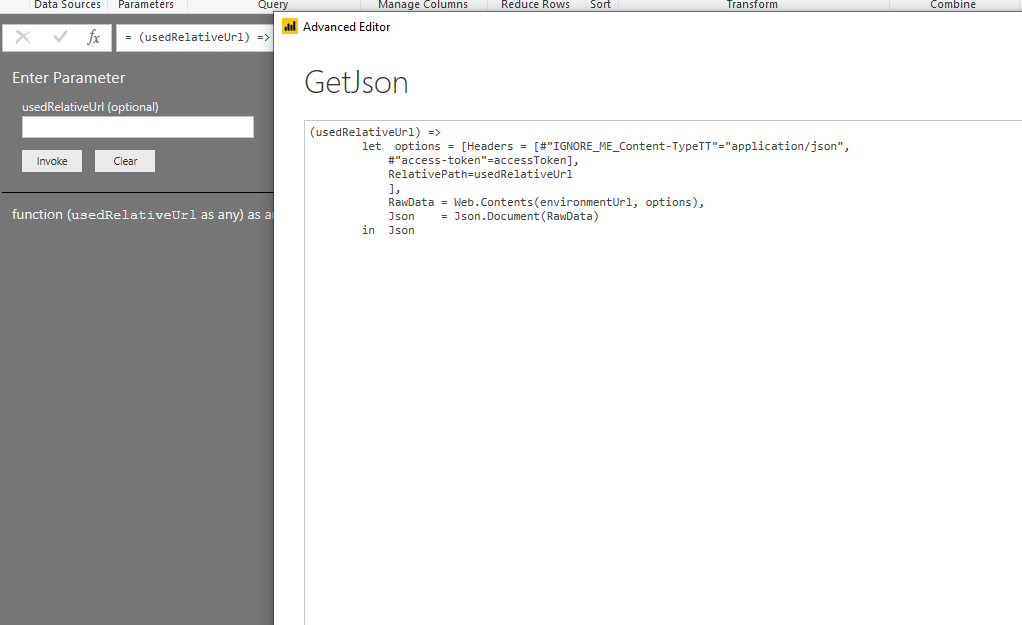Select the Query ribbon group label
This screenshot has width=1022, height=625.
coord(273,5)
